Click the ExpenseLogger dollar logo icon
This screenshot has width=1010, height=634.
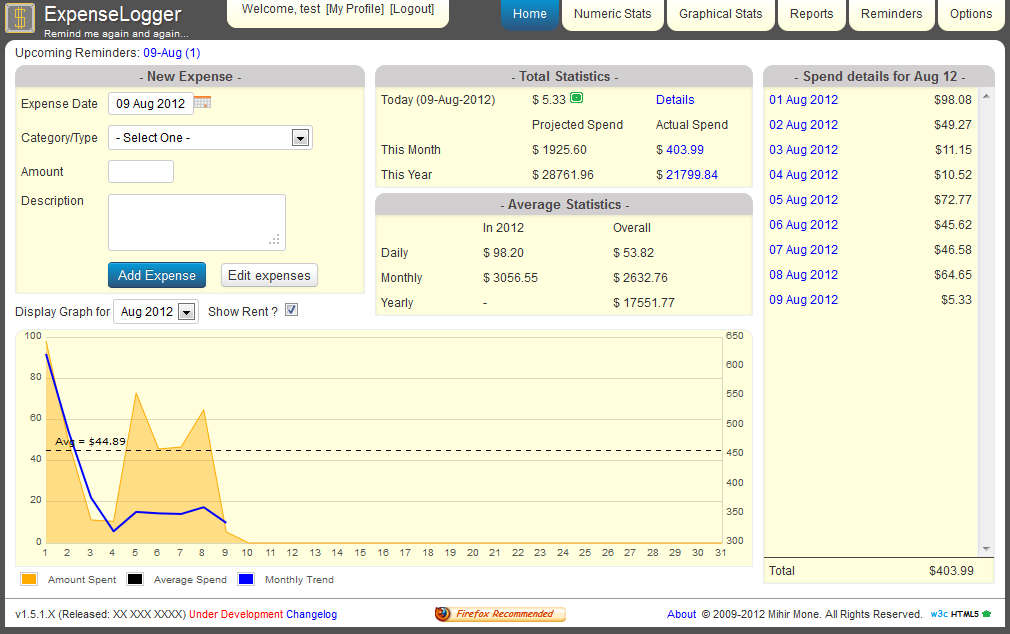[x=20, y=19]
